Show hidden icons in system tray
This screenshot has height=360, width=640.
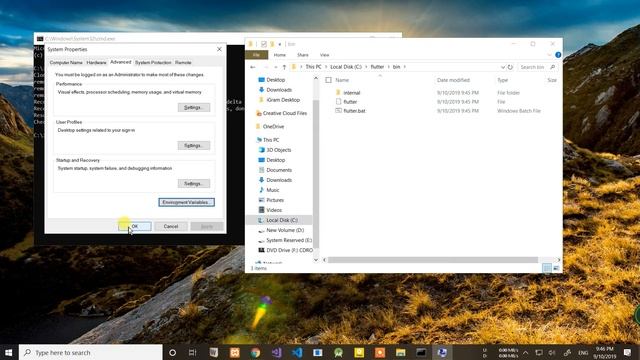pos(525,353)
